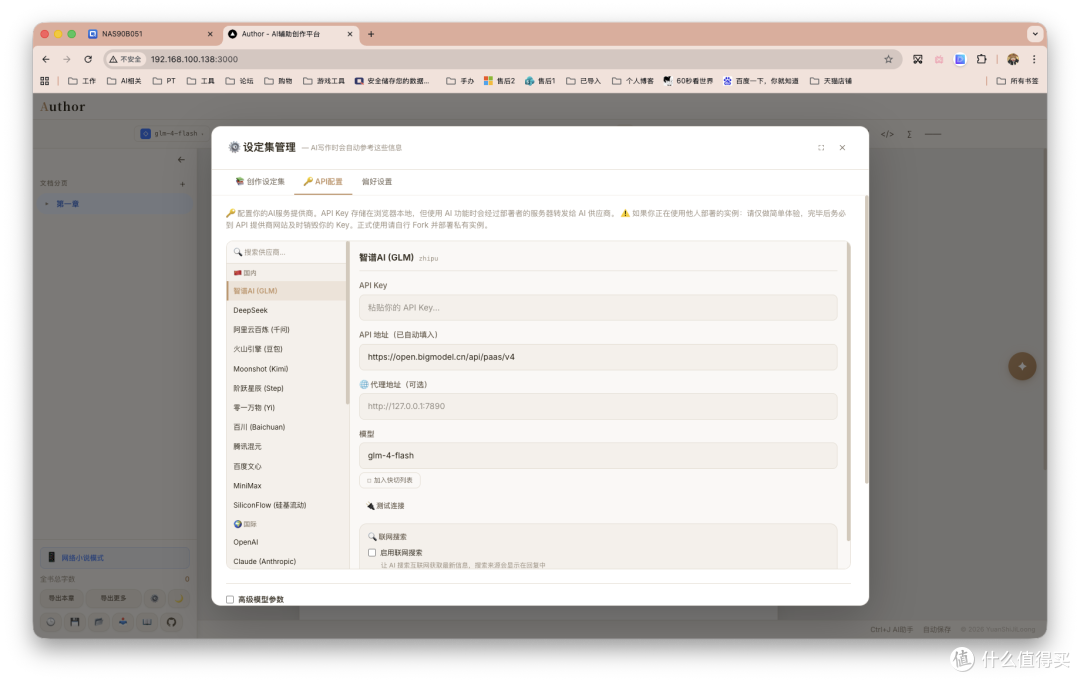
Task: Click the floating AI sparkle button
Action: 1022,366
